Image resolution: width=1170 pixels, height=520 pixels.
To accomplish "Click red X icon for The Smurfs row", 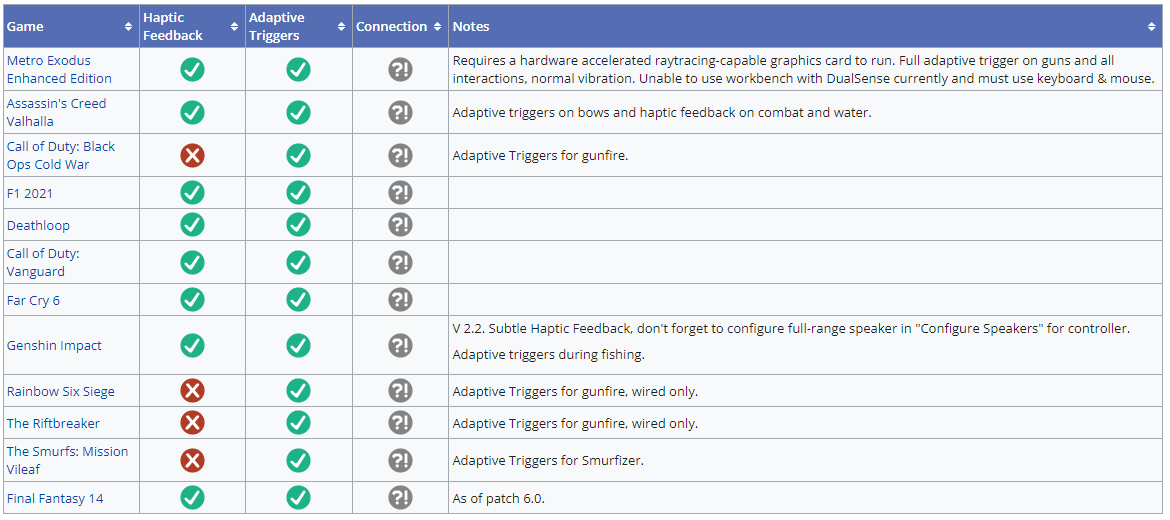I will [192, 460].
